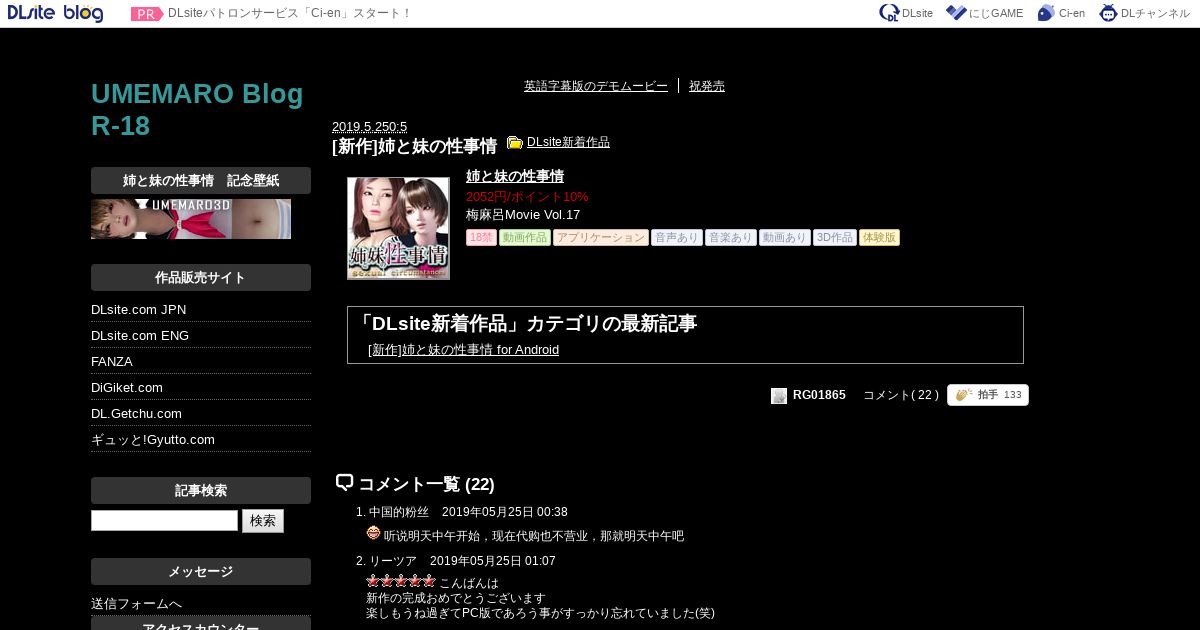
Task: Open [新作]姉と妹の性事情 for Android link
Action: click(463, 350)
